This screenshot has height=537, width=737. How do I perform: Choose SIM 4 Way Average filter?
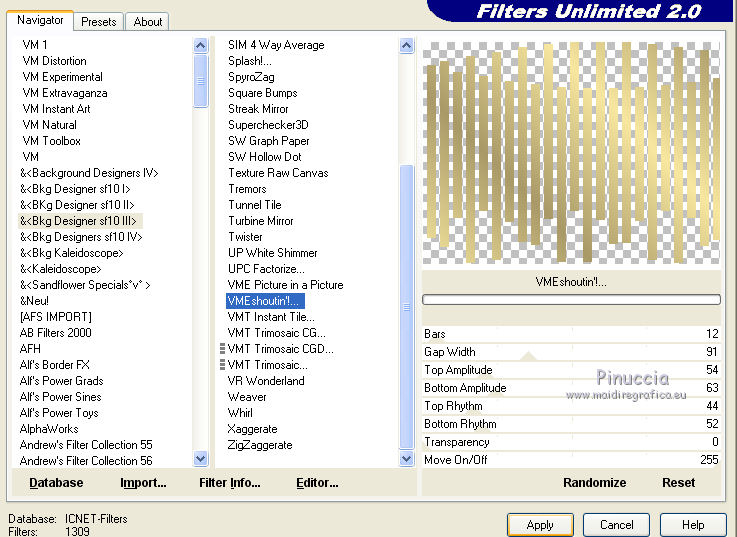[x=276, y=45]
